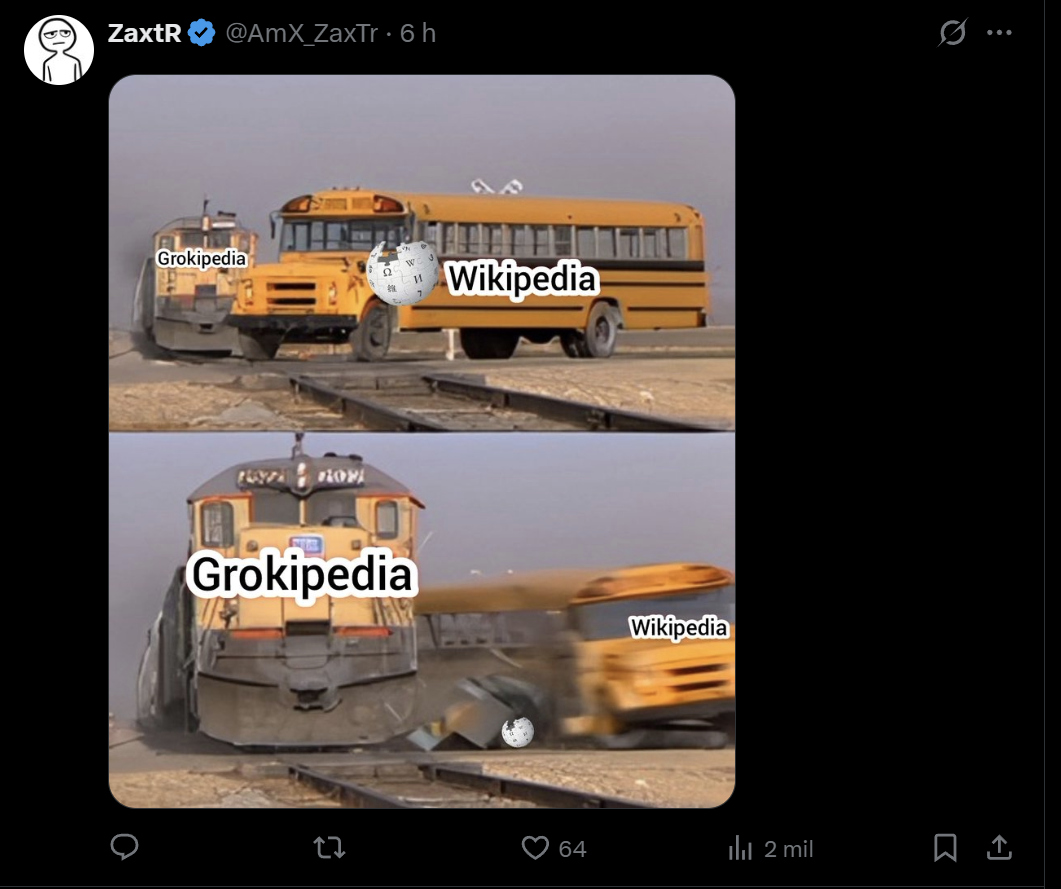1061x889 pixels.
Task: Open the top meme panel with the school bus
Action: pyautogui.click(x=422, y=252)
